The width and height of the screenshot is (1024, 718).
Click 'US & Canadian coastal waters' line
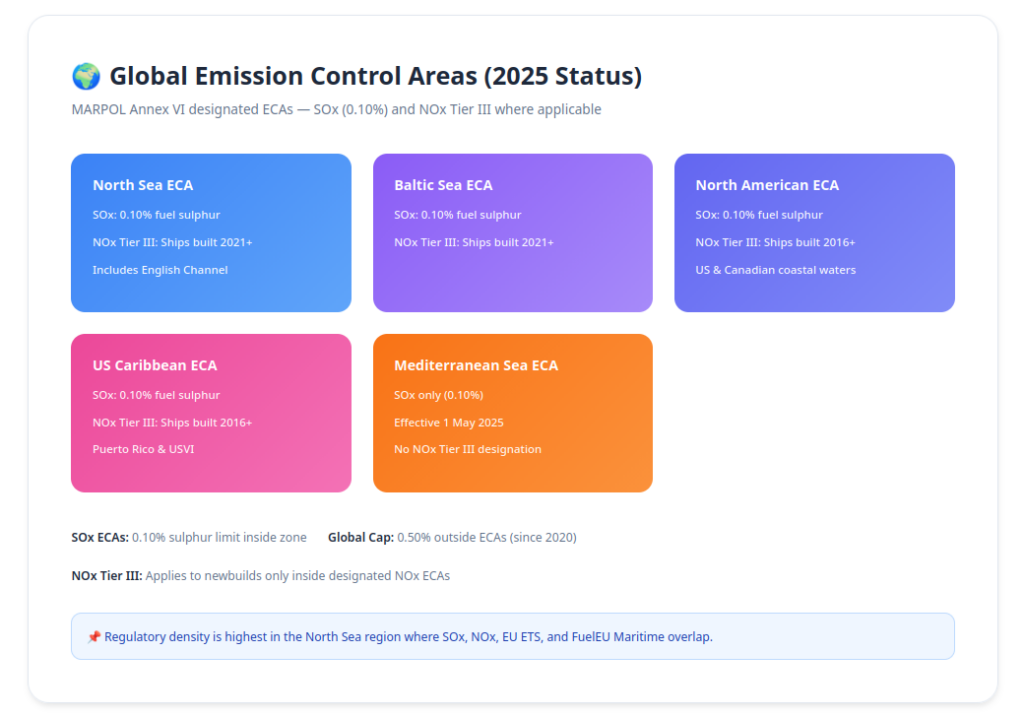pyautogui.click(x=775, y=270)
